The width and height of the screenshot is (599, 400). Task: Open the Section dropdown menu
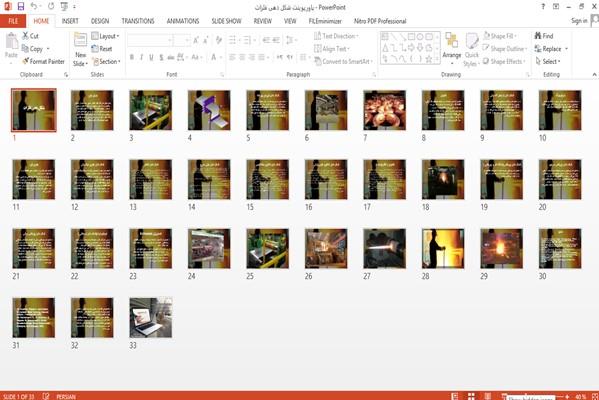[106, 61]
